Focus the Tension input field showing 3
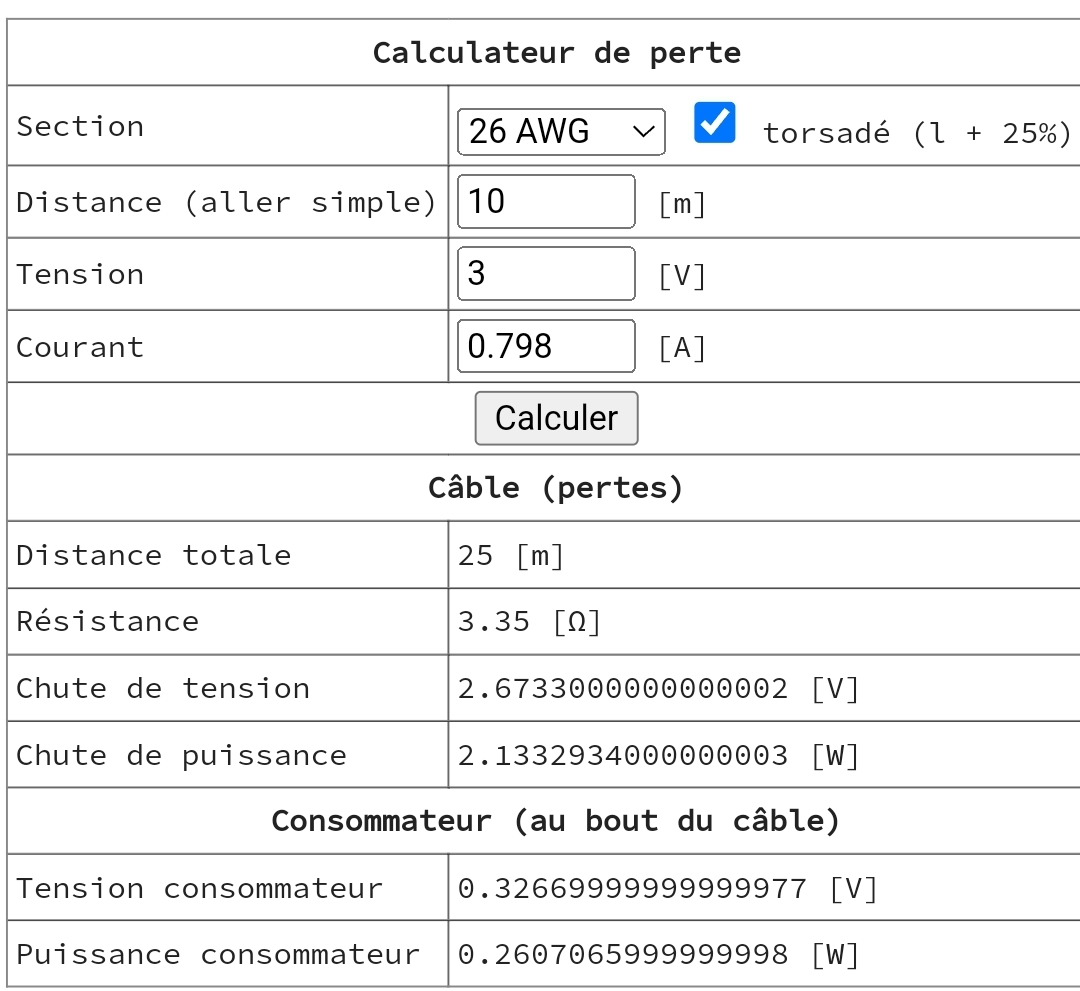 click(x=545, y=274)
